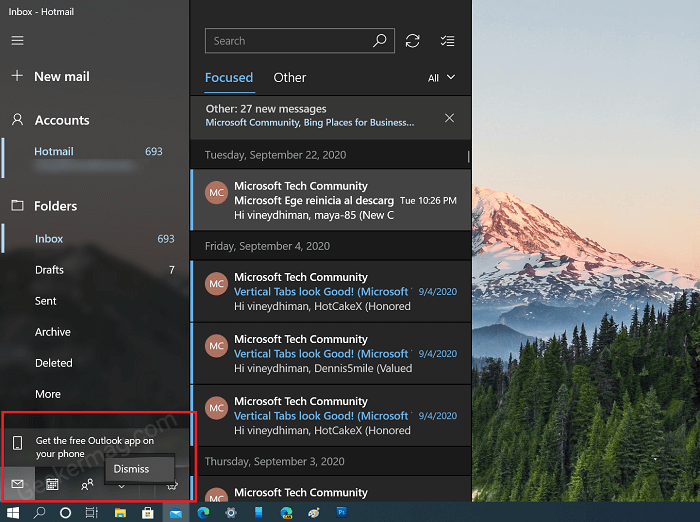The height and width of the screenshot is (522, 700).
Task: Open settings icon partly hidden behind Dismiss
Action: [173, 485]
